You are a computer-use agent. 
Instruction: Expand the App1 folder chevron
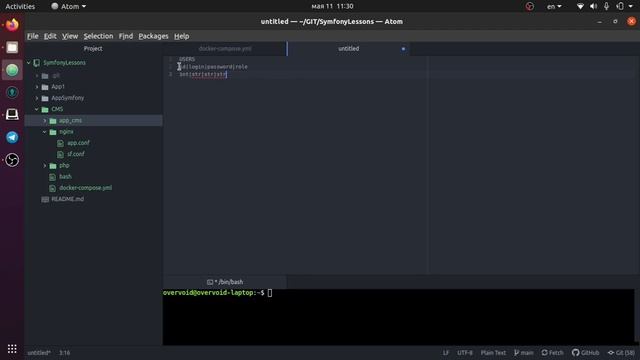37,87
